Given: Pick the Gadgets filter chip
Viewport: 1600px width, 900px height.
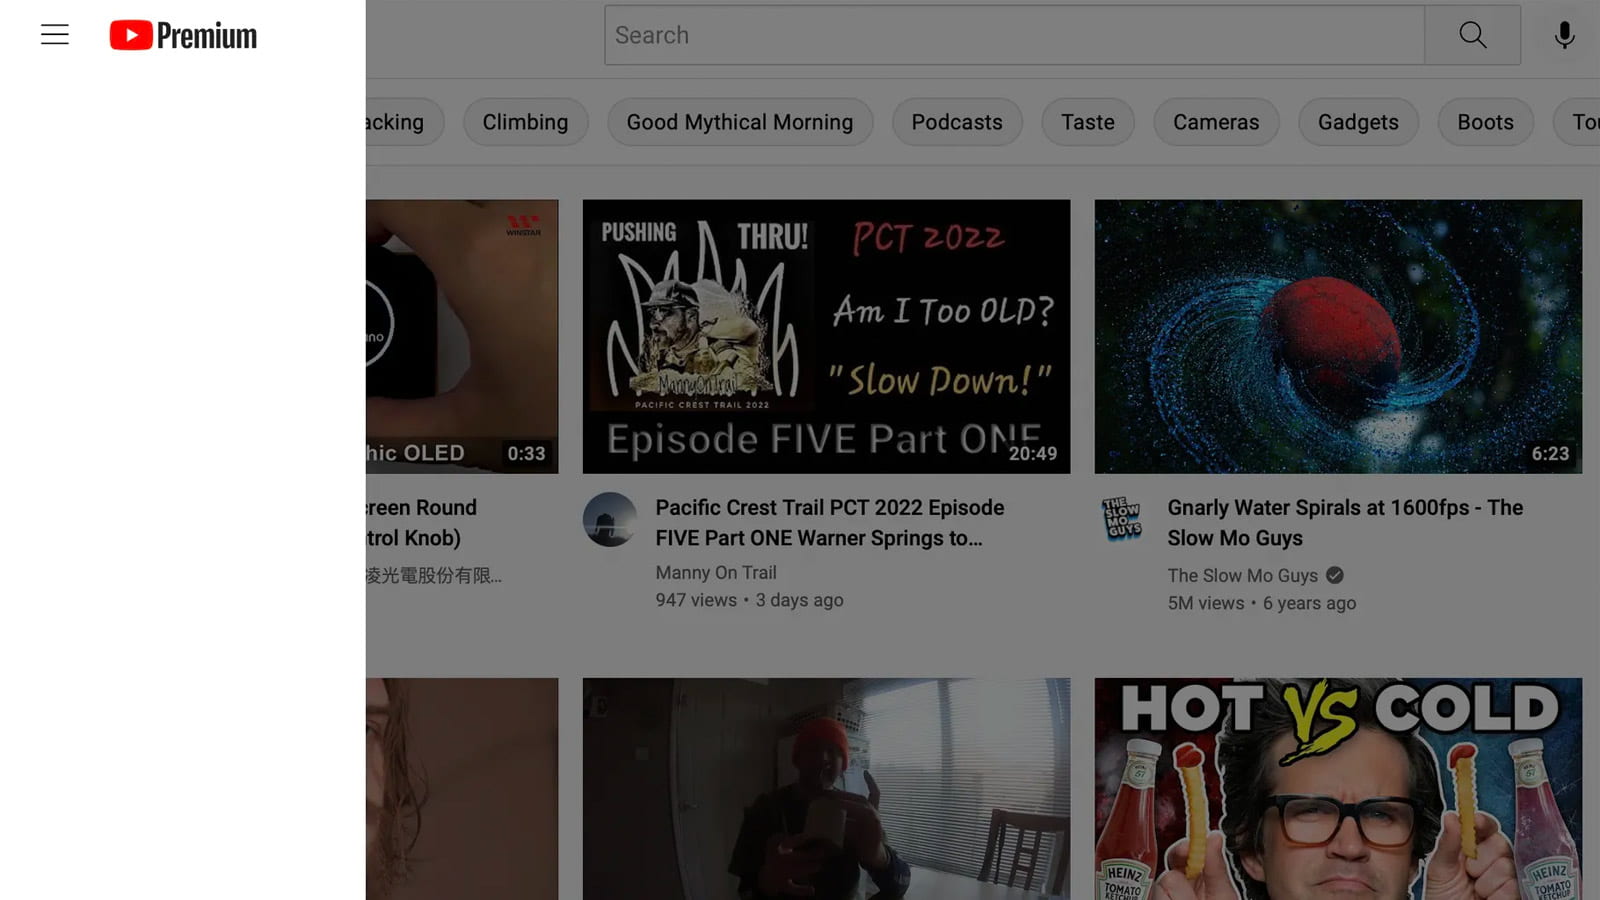Looking at the screenshot, I should 1357,122.
